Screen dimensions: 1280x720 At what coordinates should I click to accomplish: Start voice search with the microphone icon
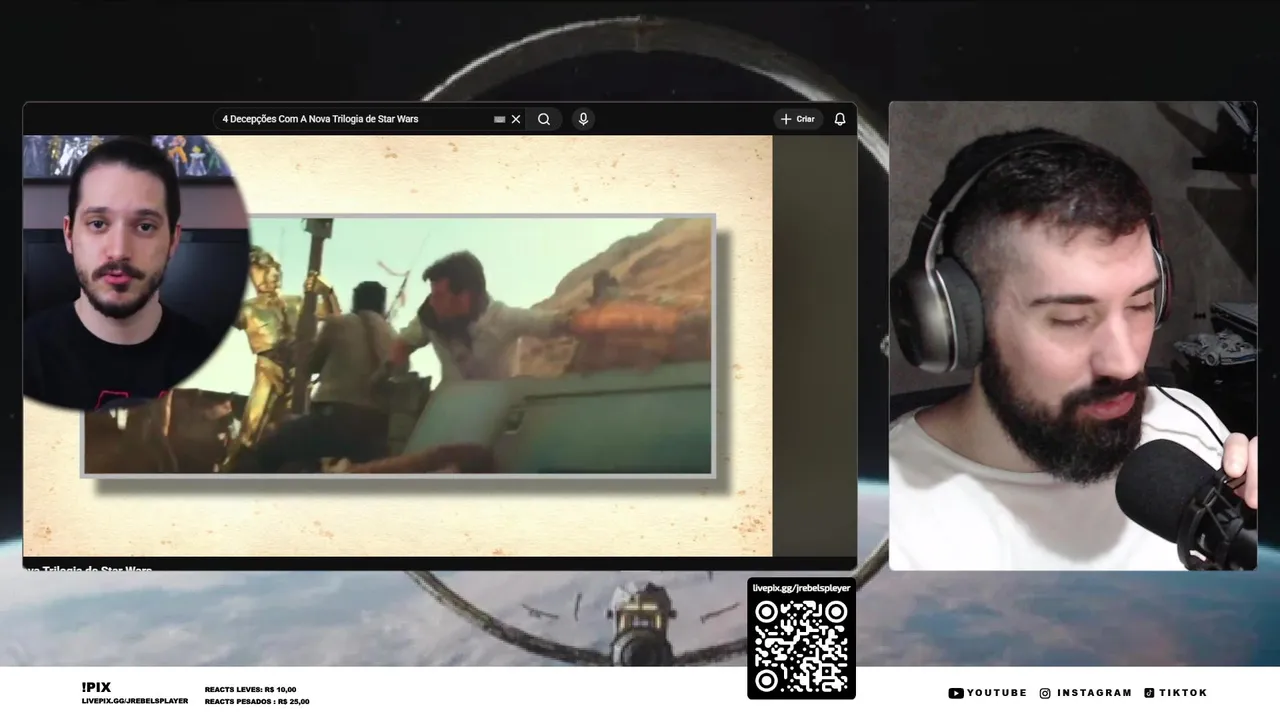(x=583, y=119)
